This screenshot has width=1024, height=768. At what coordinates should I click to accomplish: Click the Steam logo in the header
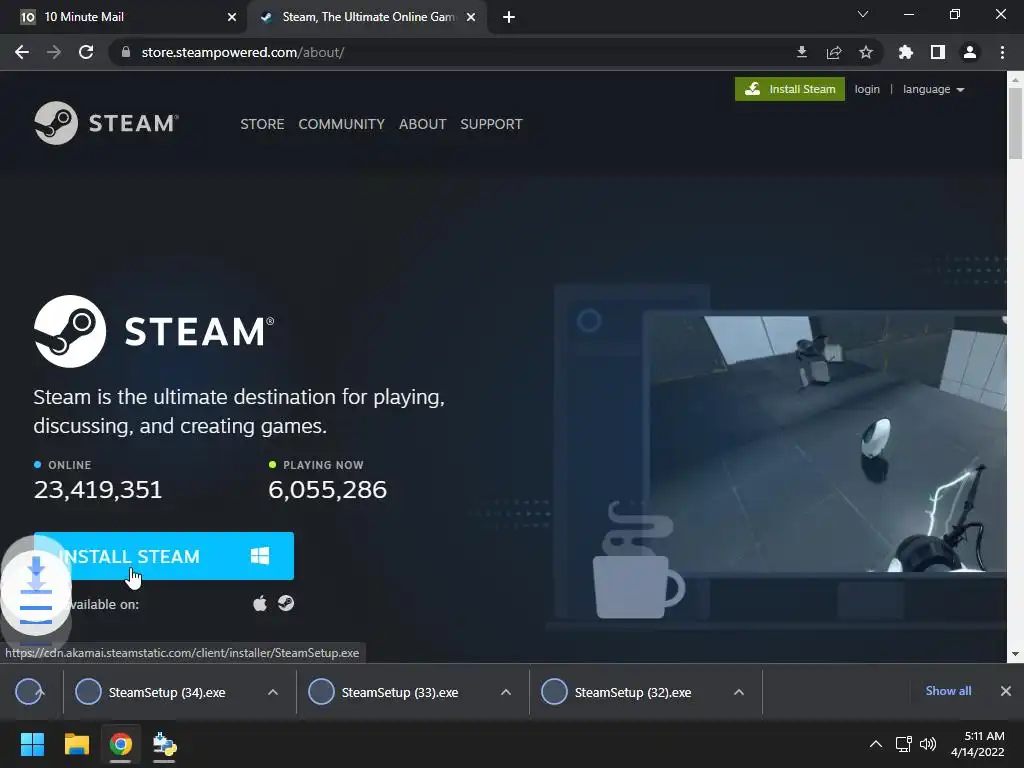click(106, 123)
